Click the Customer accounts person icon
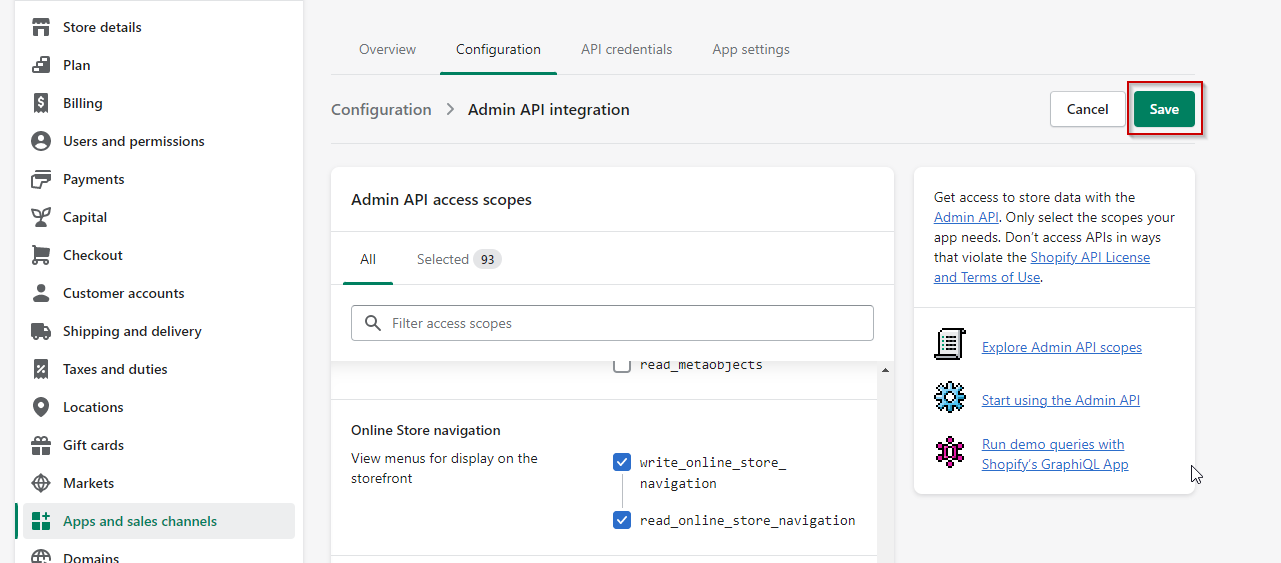The height and width of the screenshot is (563, 1281). pyautogui.click(x=41, y=293)
